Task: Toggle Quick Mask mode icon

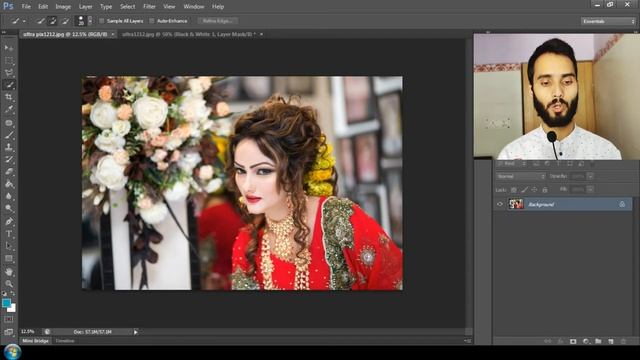Action: click(9, 320)
